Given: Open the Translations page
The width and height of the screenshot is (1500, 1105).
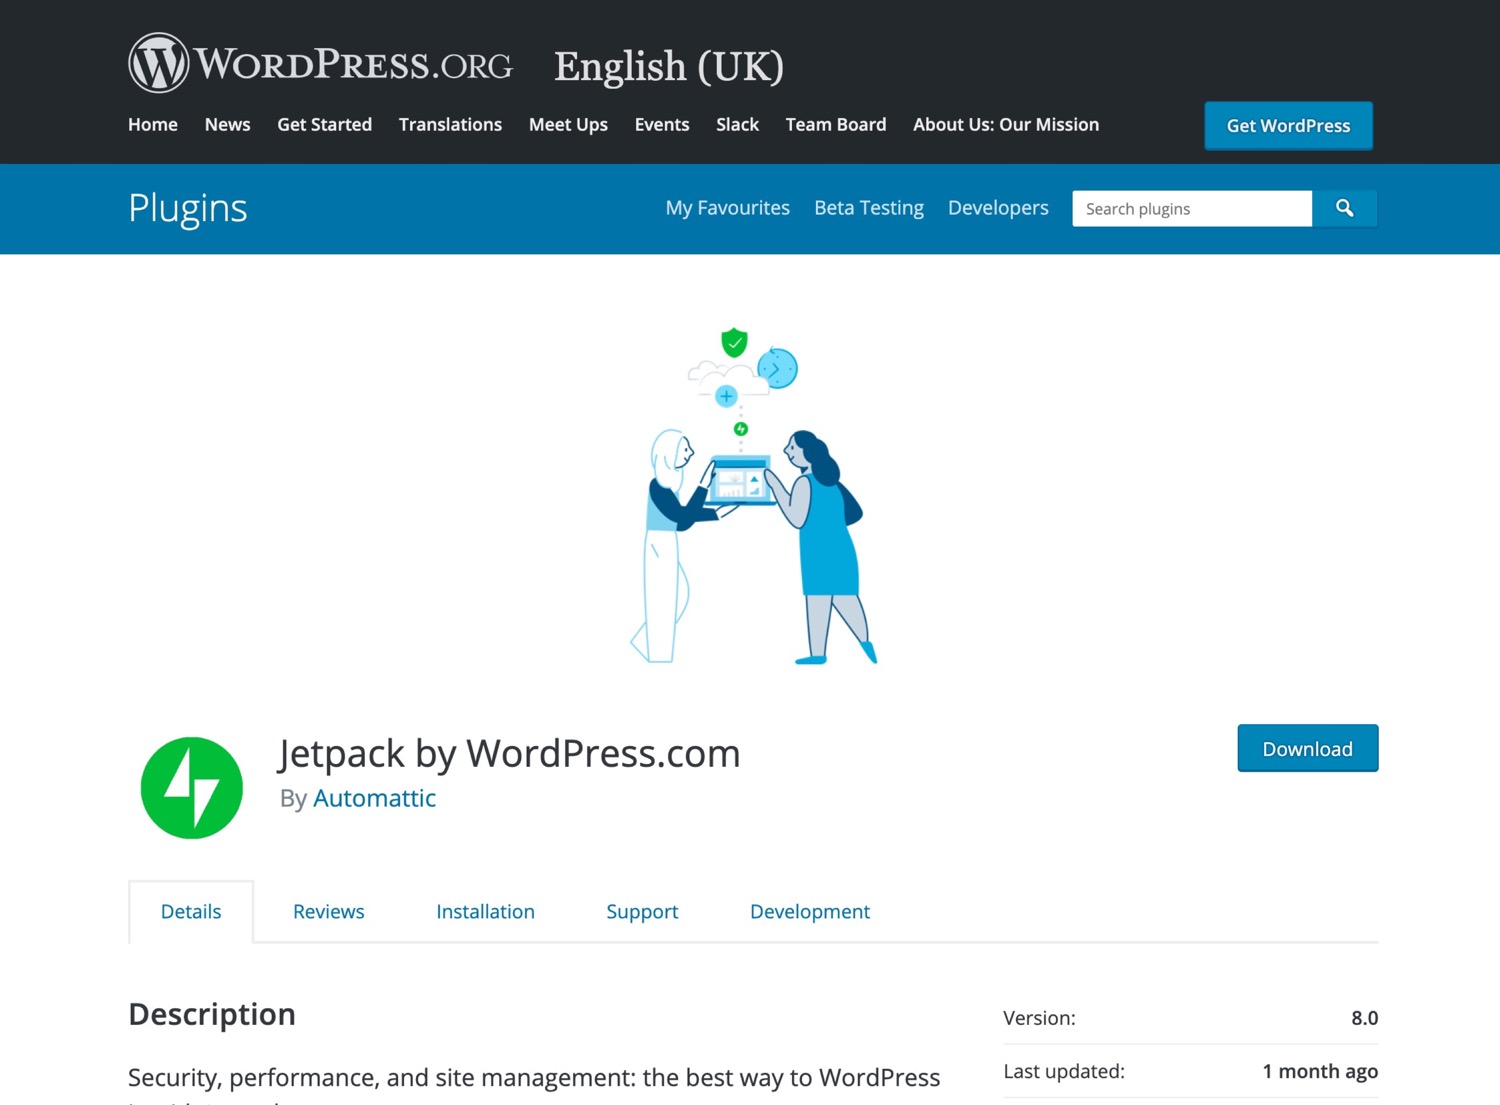Looking at the screenshot, I should [x=450, y=124].
